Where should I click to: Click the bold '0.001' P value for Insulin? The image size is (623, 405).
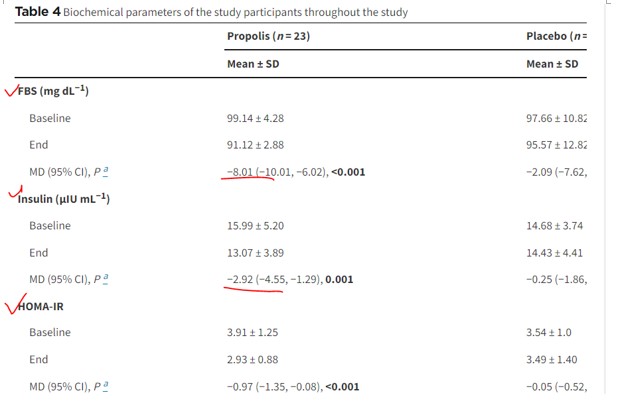[x=339, y=279]
